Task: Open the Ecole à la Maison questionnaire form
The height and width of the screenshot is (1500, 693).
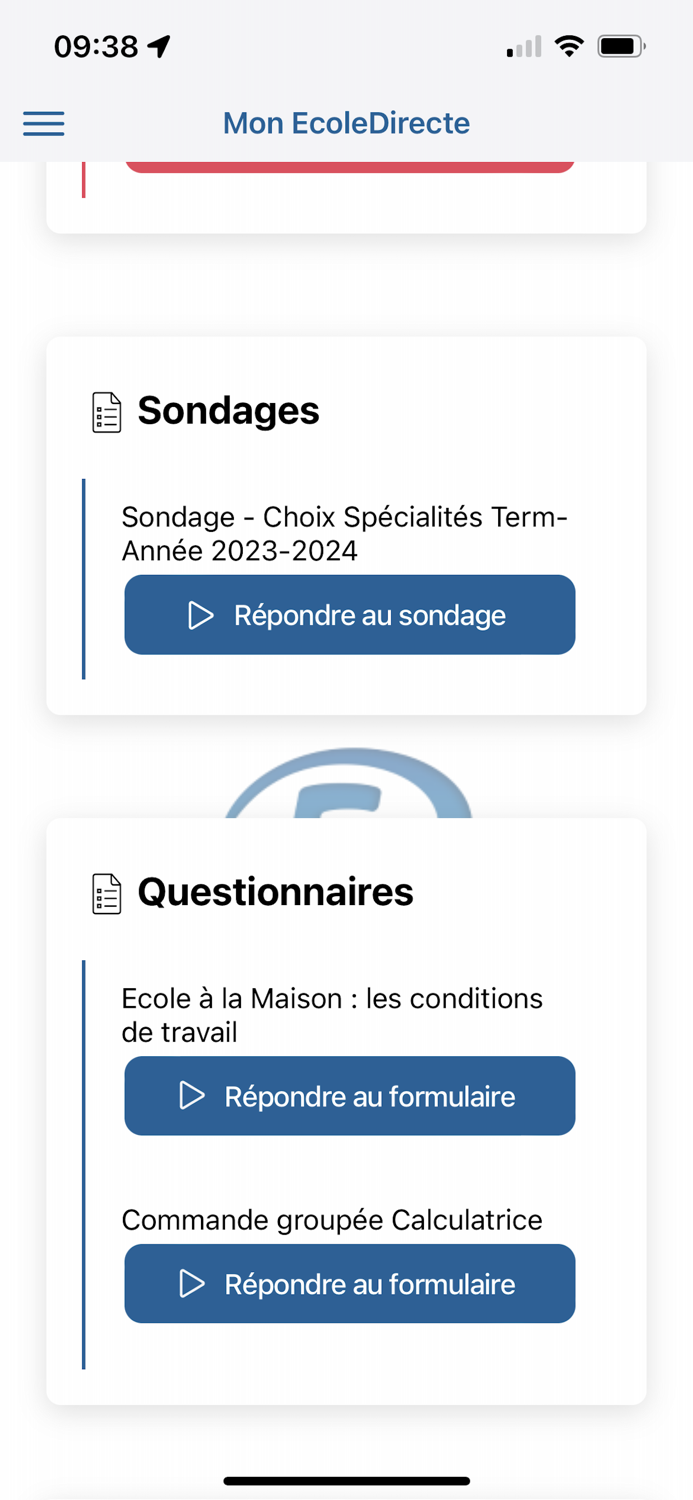Action: click(x=349, y=1096)
